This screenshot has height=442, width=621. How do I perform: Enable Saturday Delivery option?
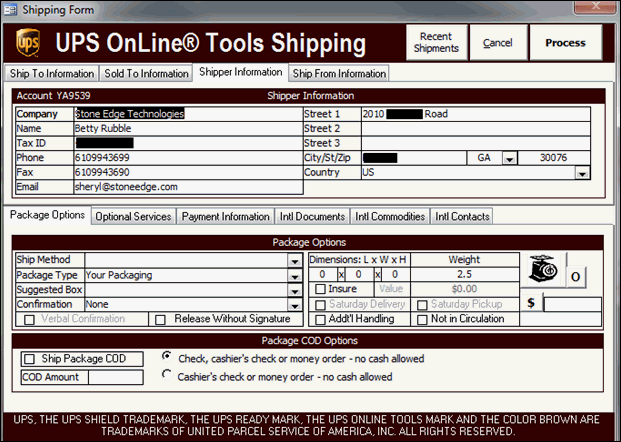point(320,305)
